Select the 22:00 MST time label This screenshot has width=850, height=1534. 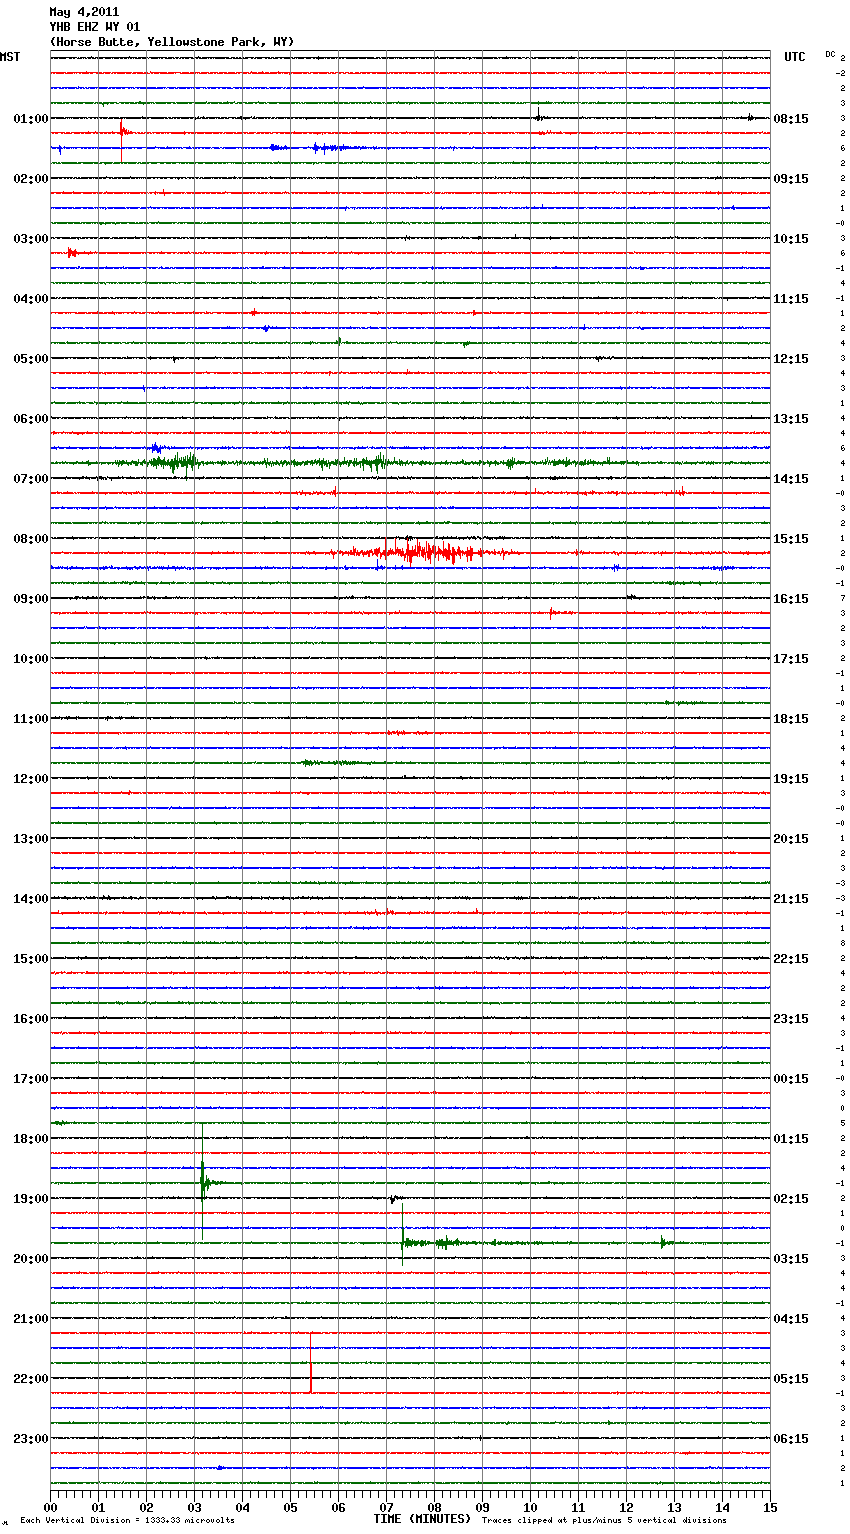pyautogui.click(x=31, y=1379)
